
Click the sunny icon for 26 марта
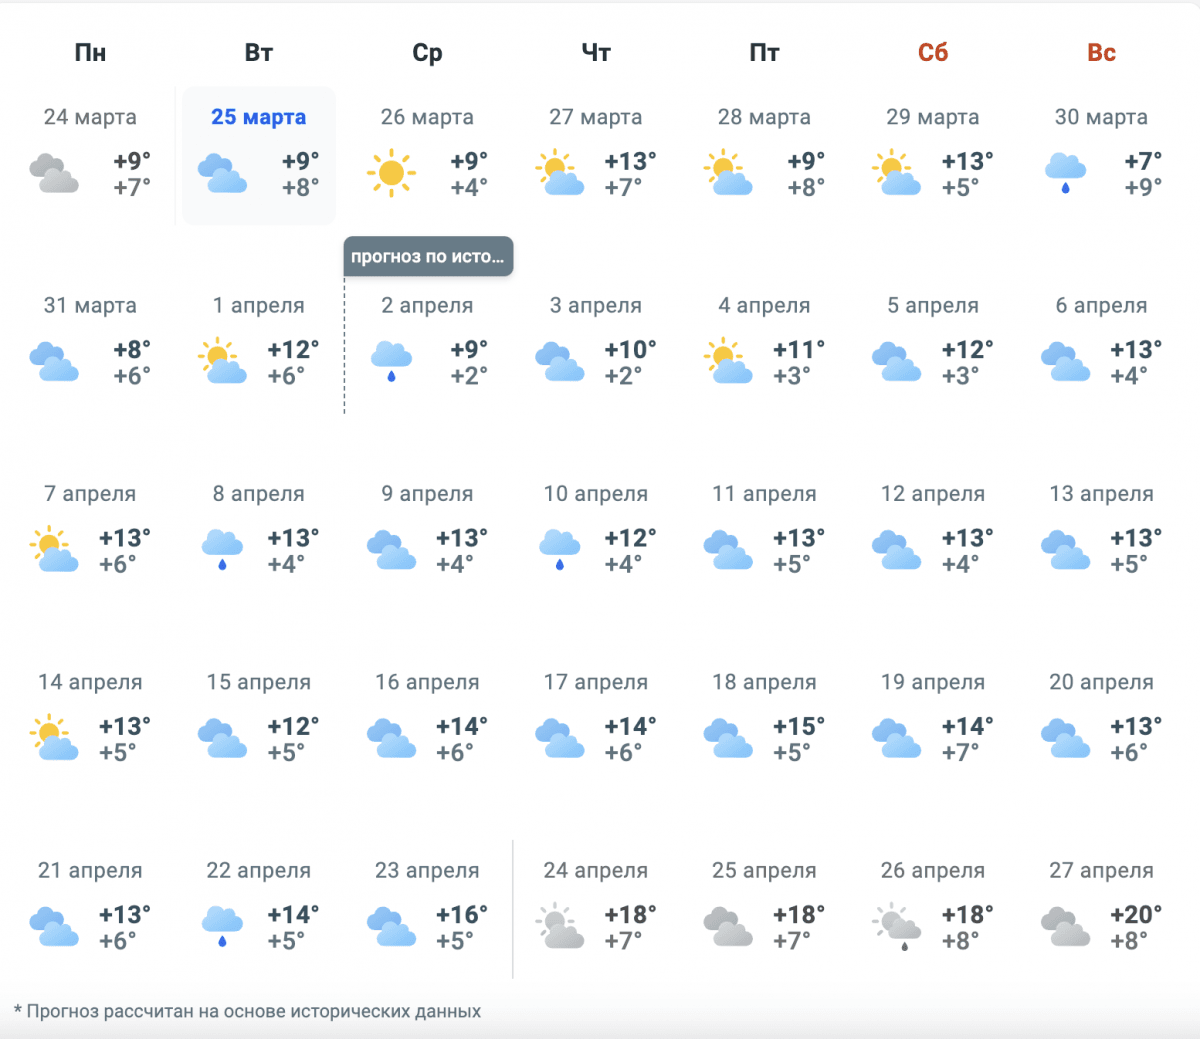point(391,173)
